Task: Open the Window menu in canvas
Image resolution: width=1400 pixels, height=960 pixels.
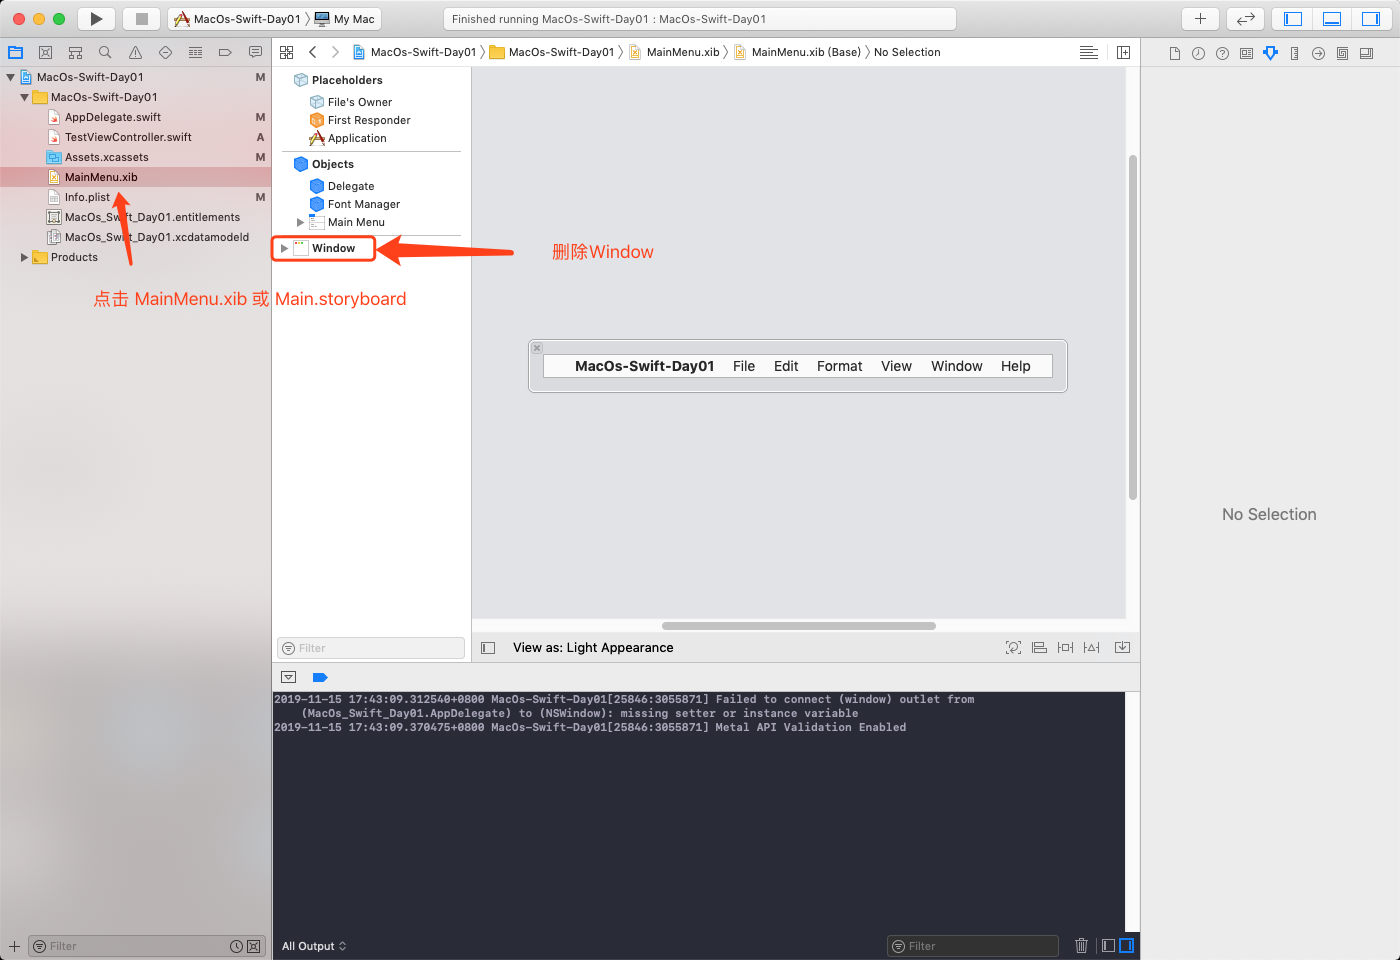Action: pyautogui.click(x=957, y=366)
